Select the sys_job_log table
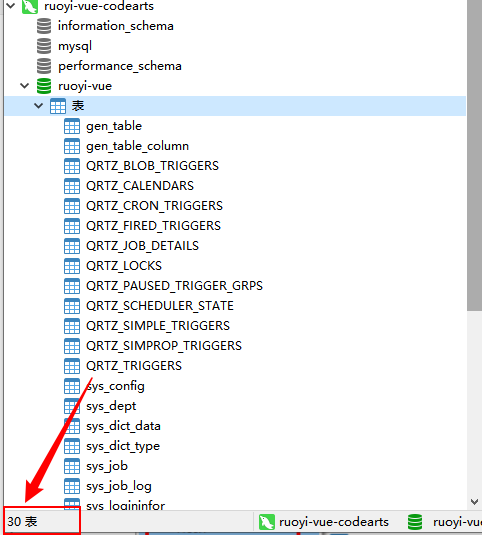Viewport: 482px width, 535px height. click(x=119, y=486)
